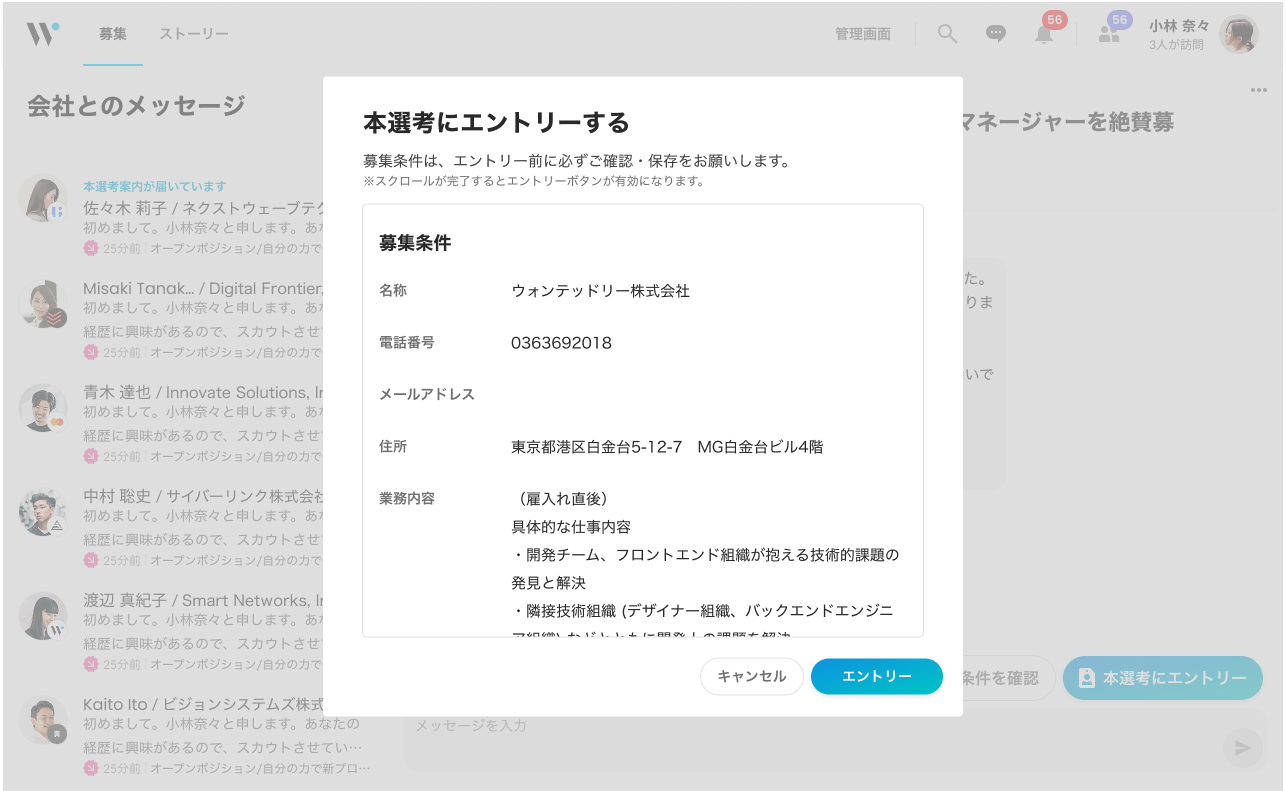This screenshot has height=791, width=1286.
Task: Open 小林奈々's profile avatar menu
Action: [1238, 33]
